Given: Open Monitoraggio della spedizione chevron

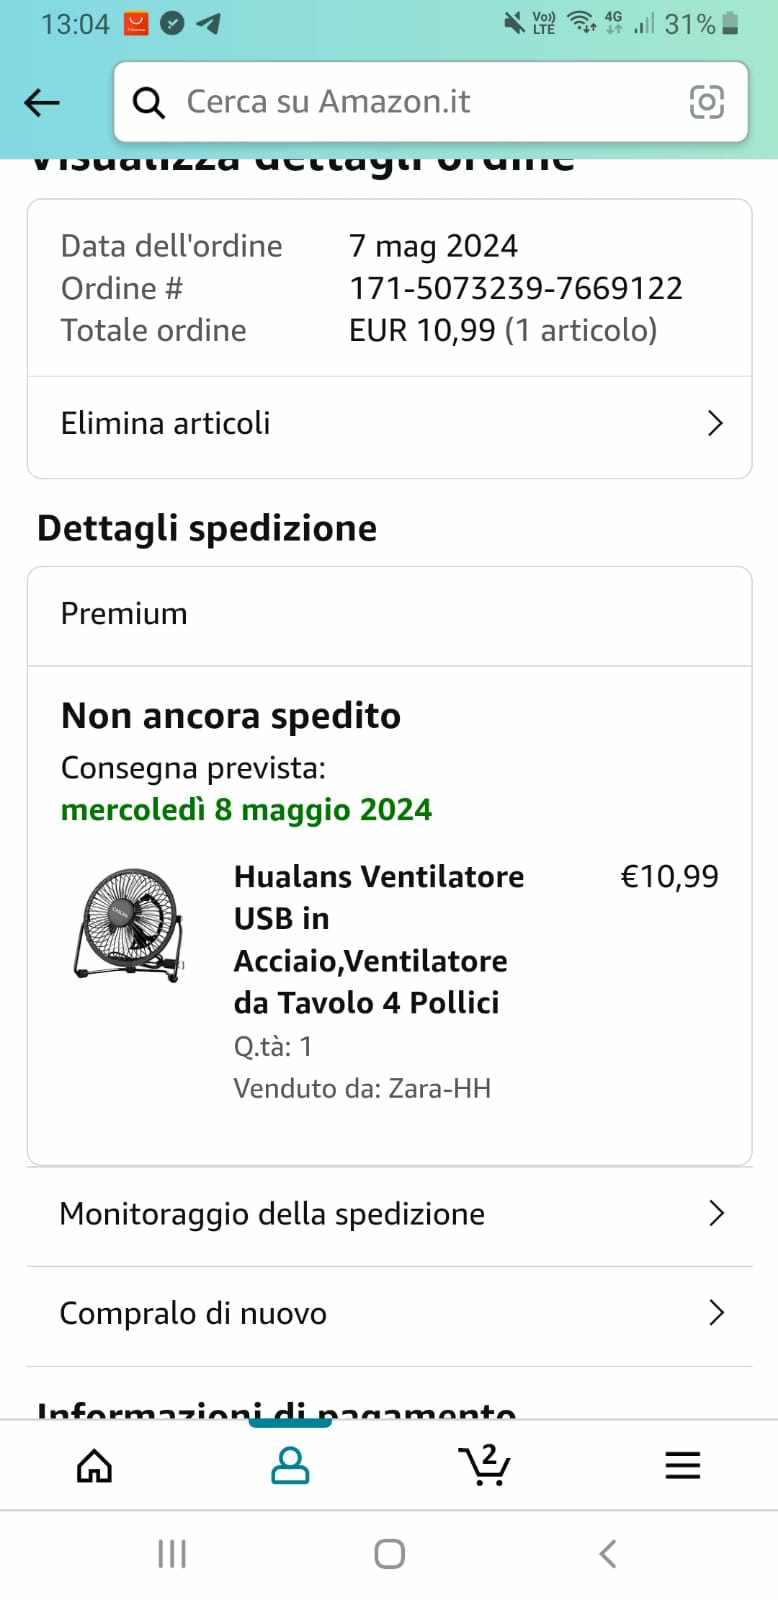Looking at the screenshot, I should click(x=716, y=1213).
